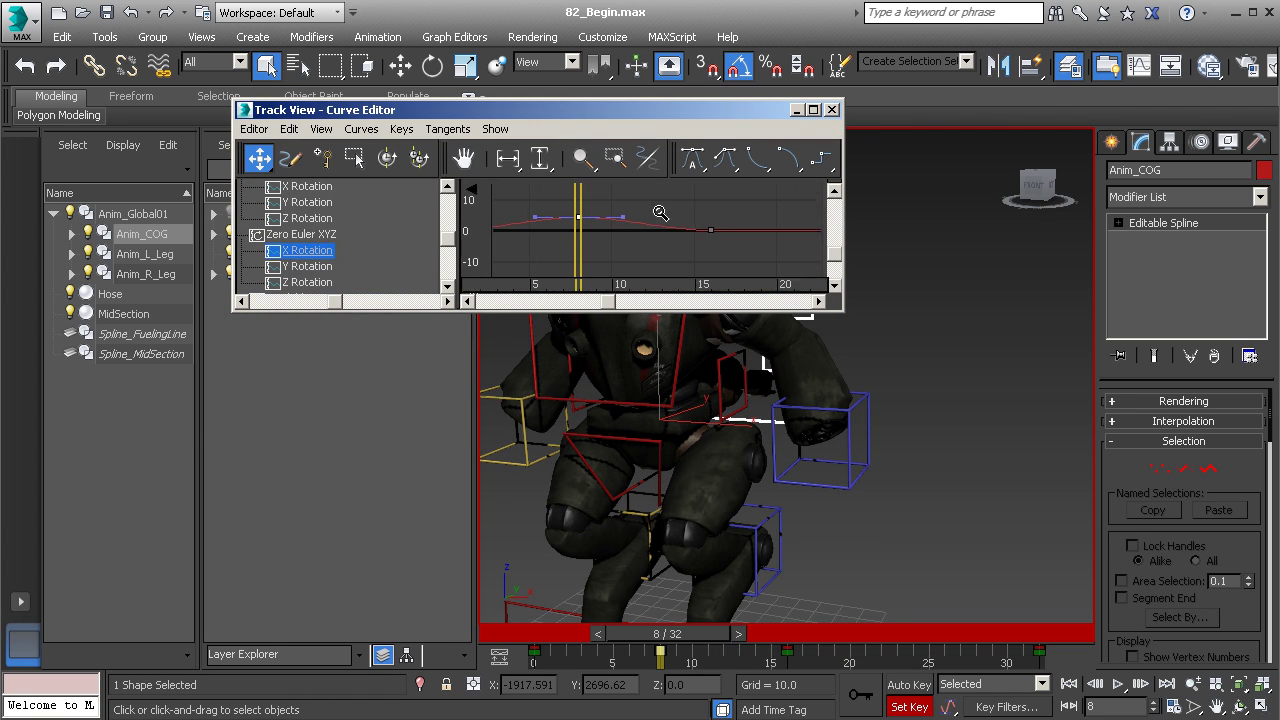
Task: Open the Motion panel tab
Action: click(x=1199, y=142)
